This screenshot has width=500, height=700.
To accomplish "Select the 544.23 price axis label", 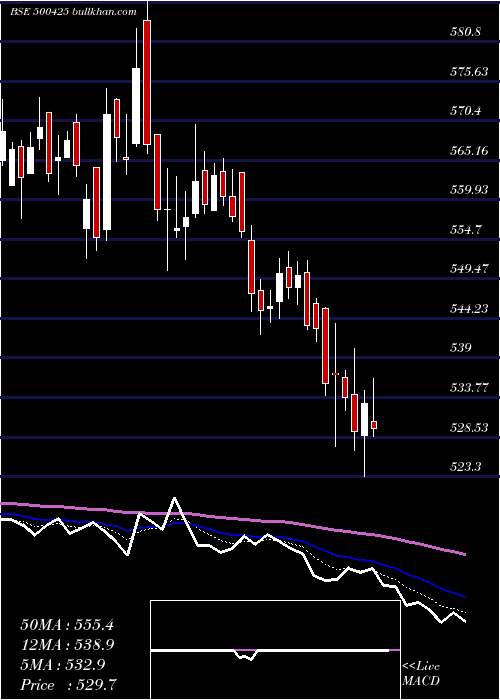I will pos(468,308).
